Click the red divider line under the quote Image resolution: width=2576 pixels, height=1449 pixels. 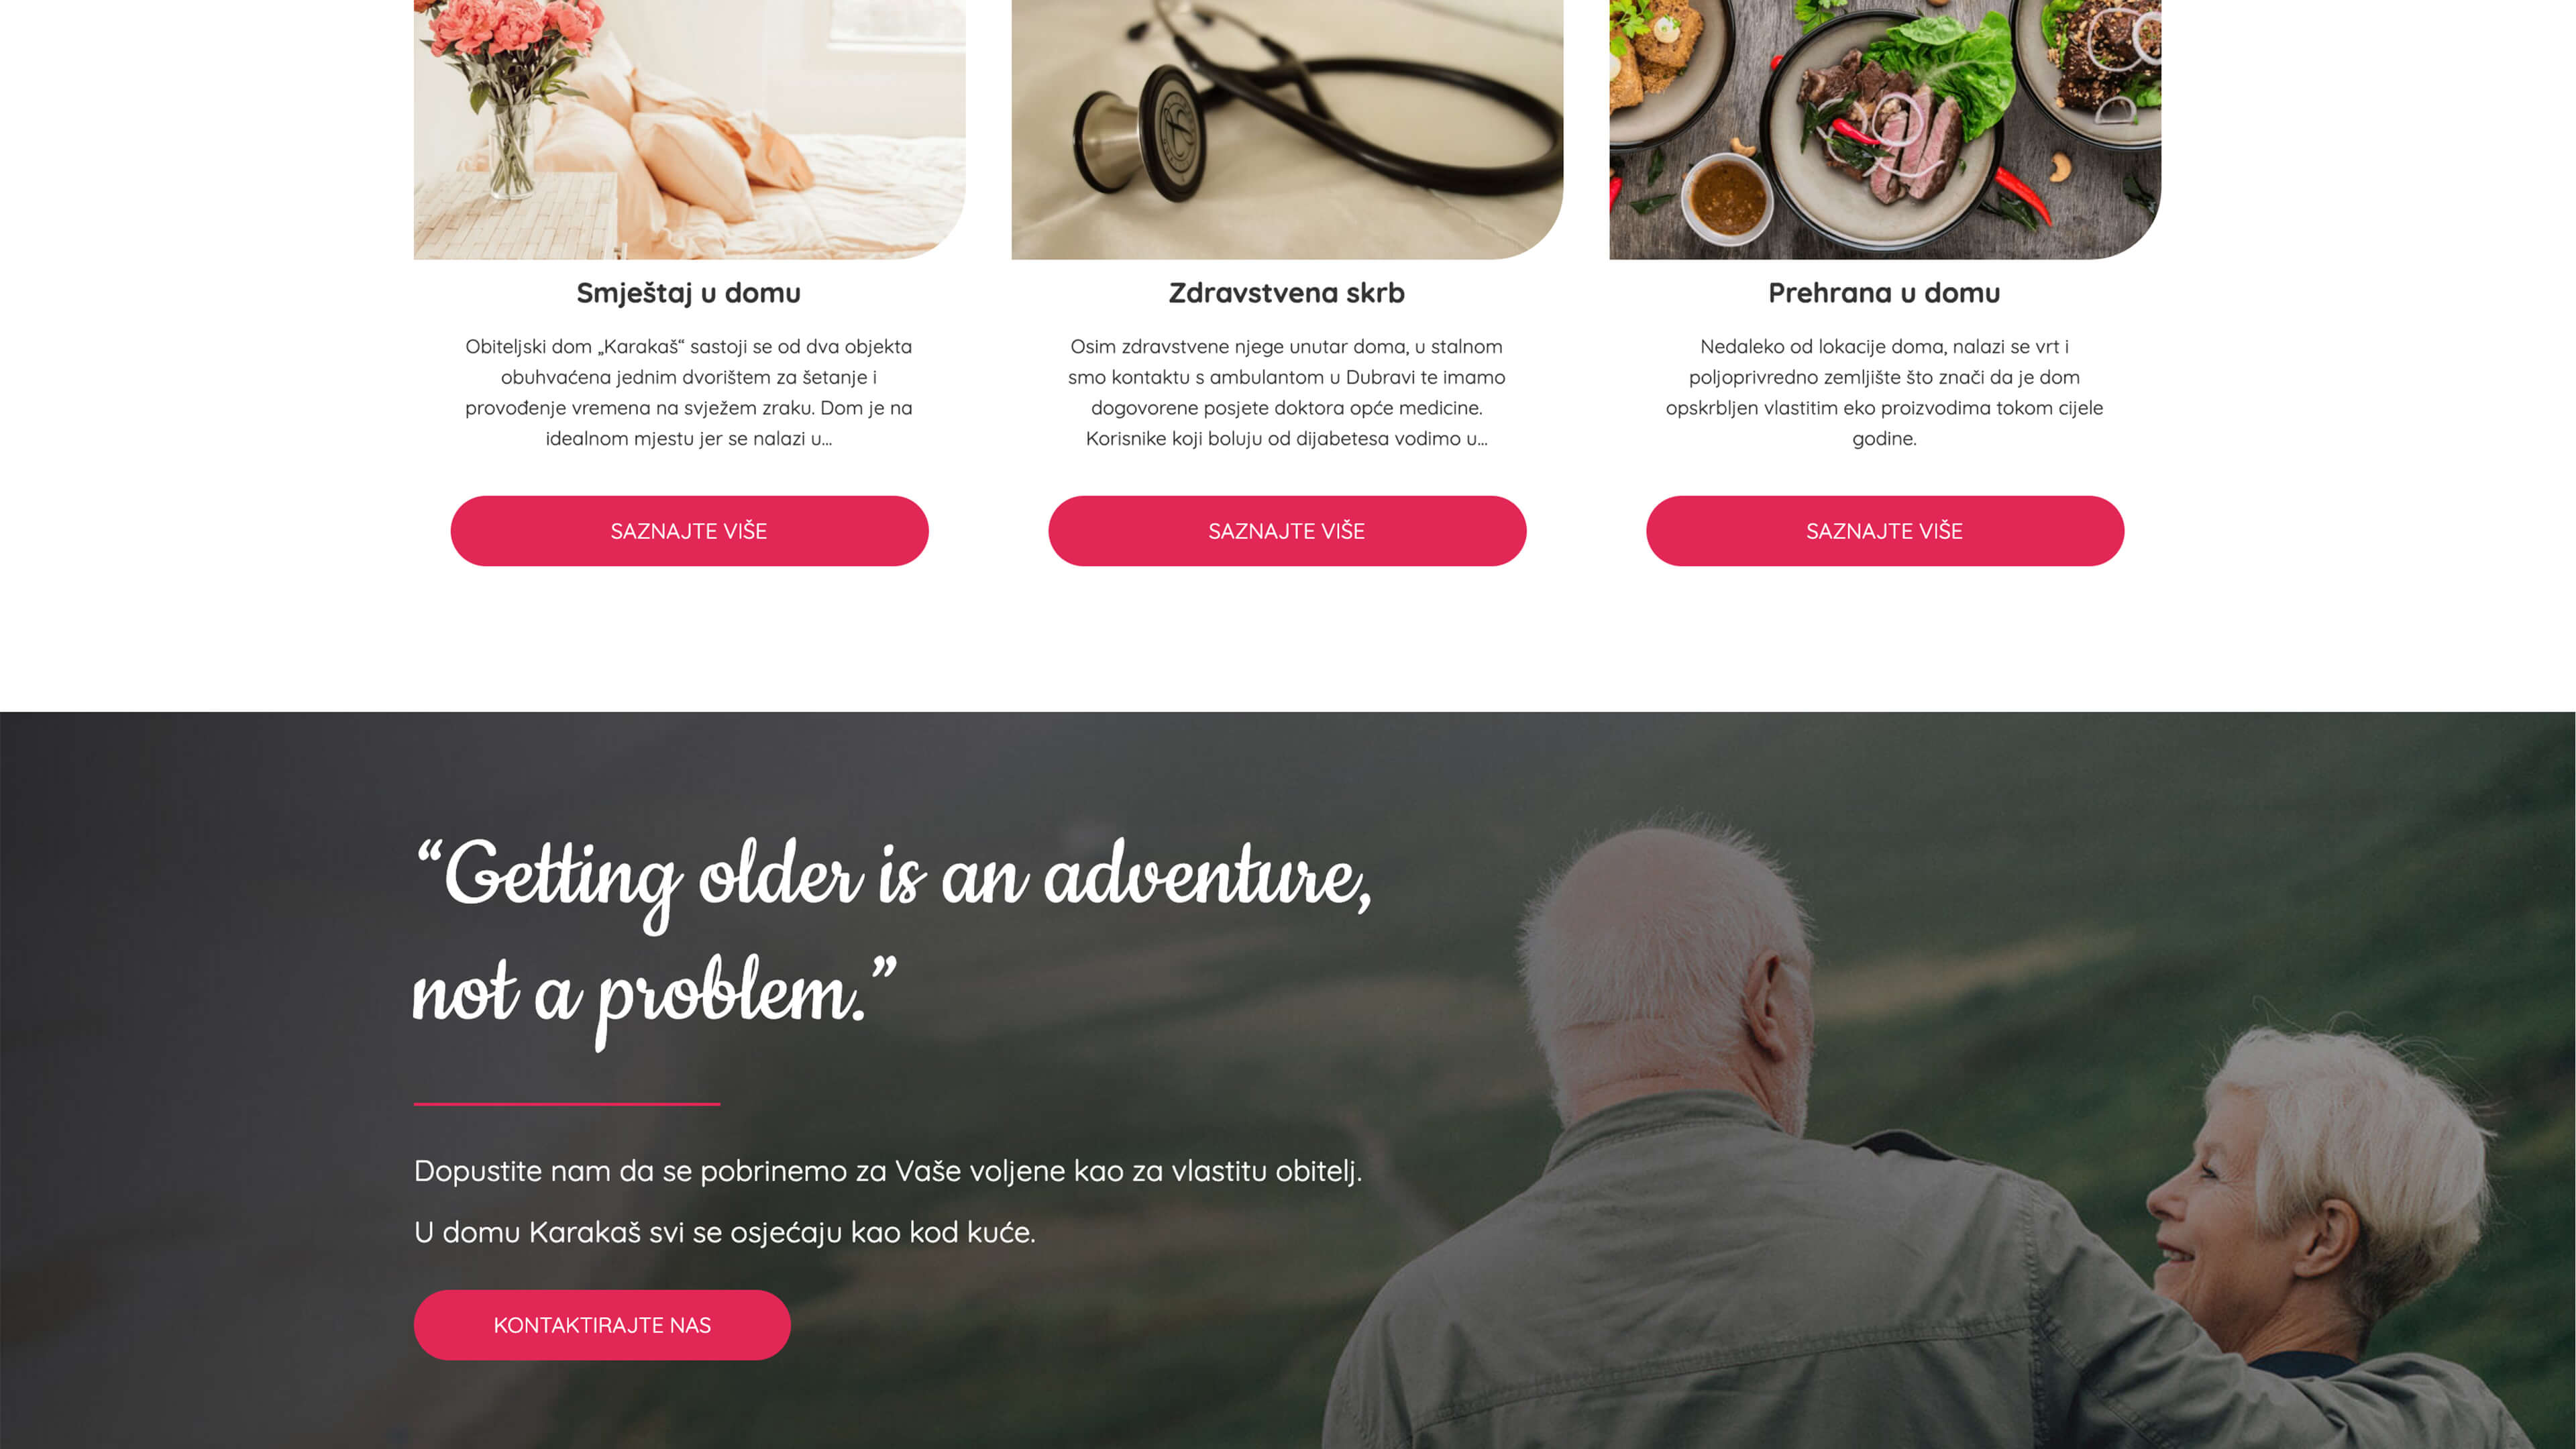coord(567,1104)
